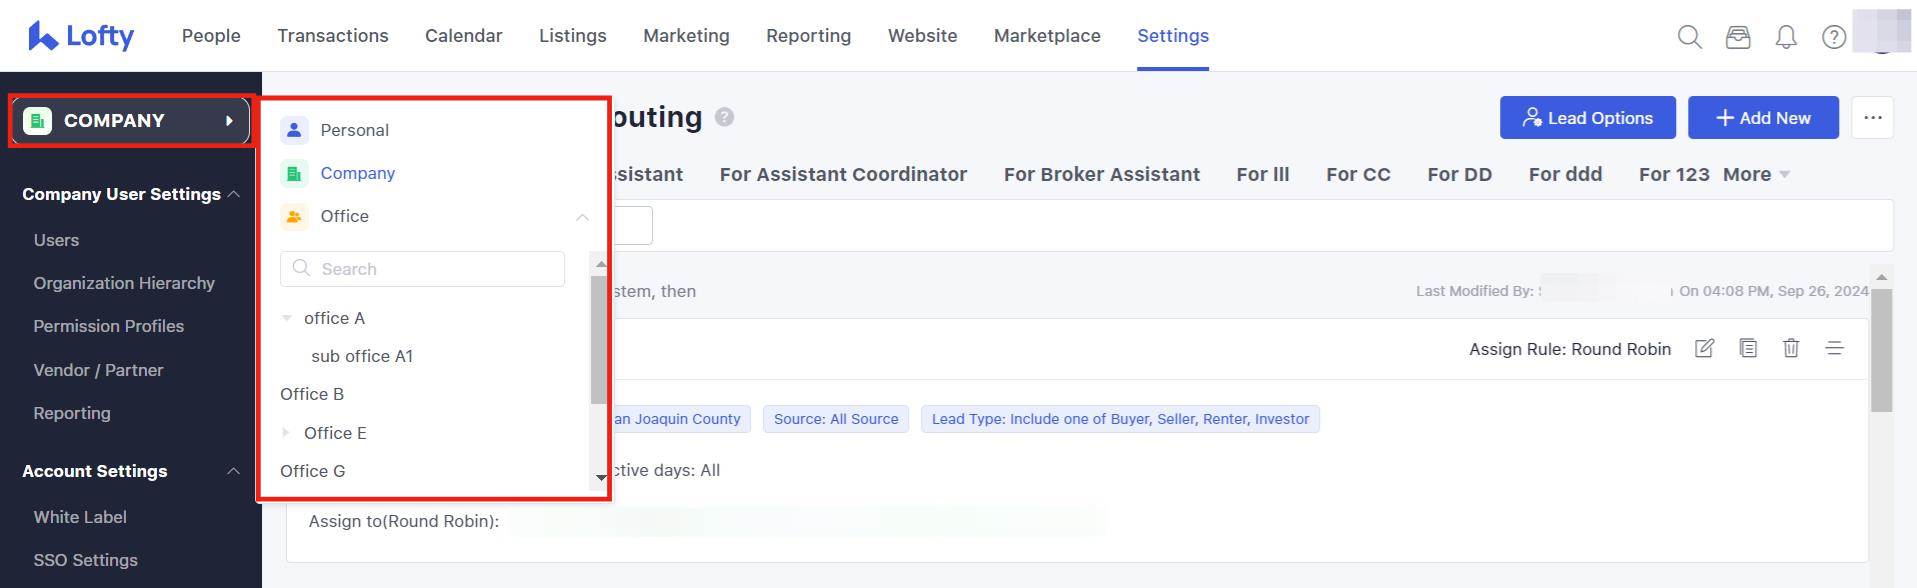Click the Add New button
The height and width of the screenshot is (588, 1917).
click(1763, 118)
